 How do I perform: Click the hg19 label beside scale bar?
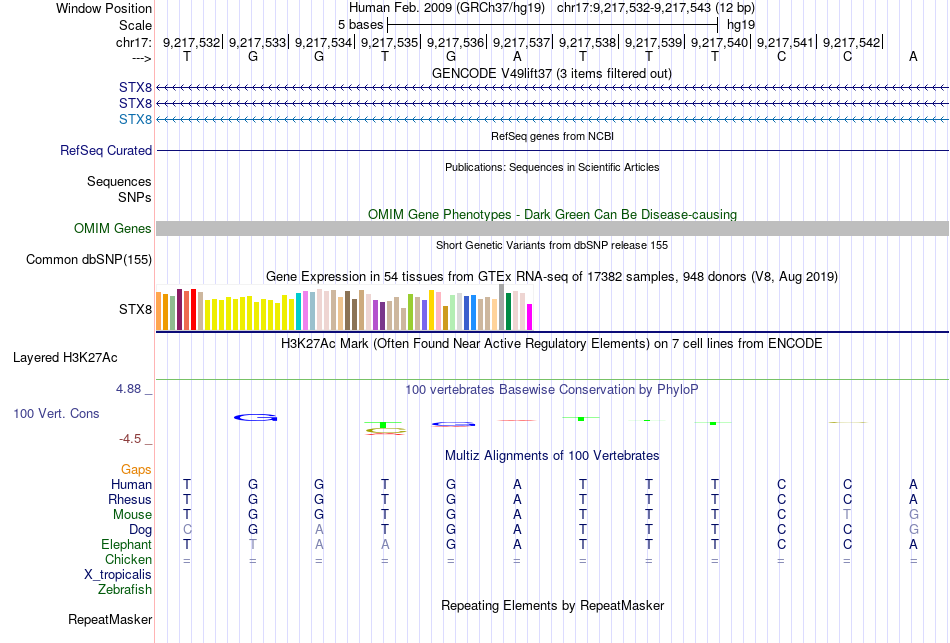741,25
